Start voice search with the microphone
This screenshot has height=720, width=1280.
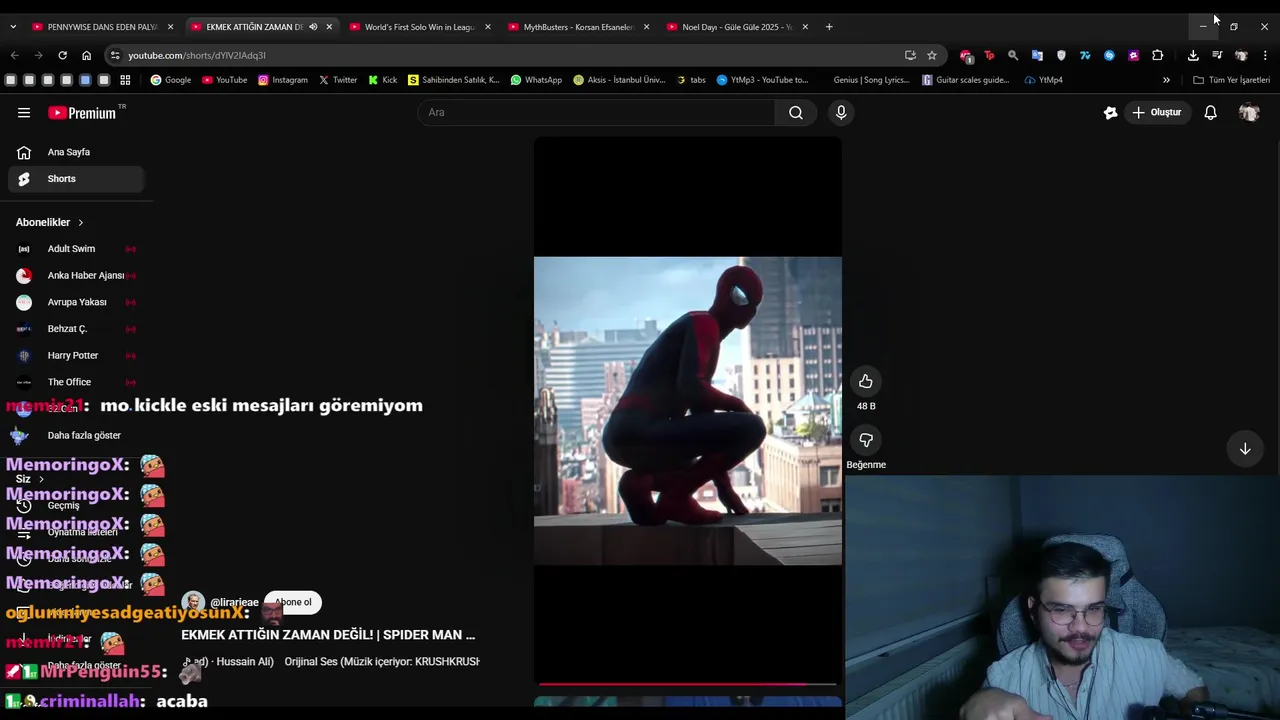coord(841,113)
